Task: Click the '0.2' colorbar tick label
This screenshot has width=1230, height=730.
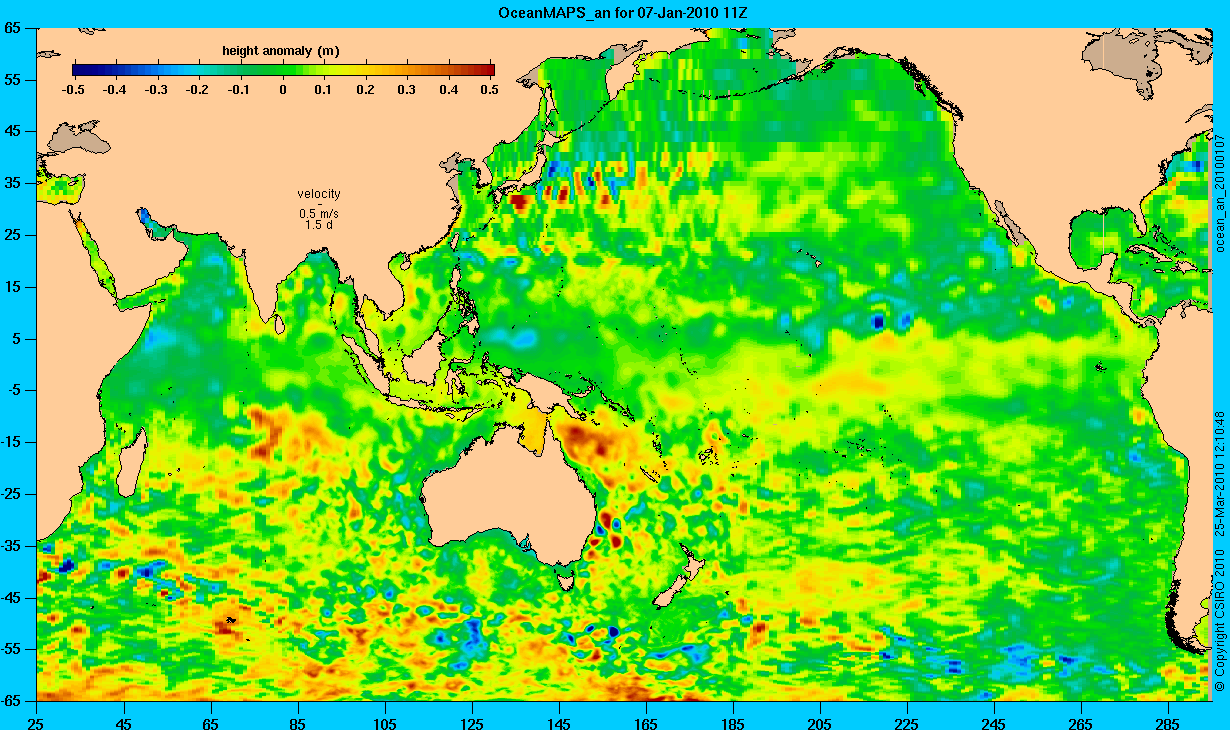Action: point(366,90)
